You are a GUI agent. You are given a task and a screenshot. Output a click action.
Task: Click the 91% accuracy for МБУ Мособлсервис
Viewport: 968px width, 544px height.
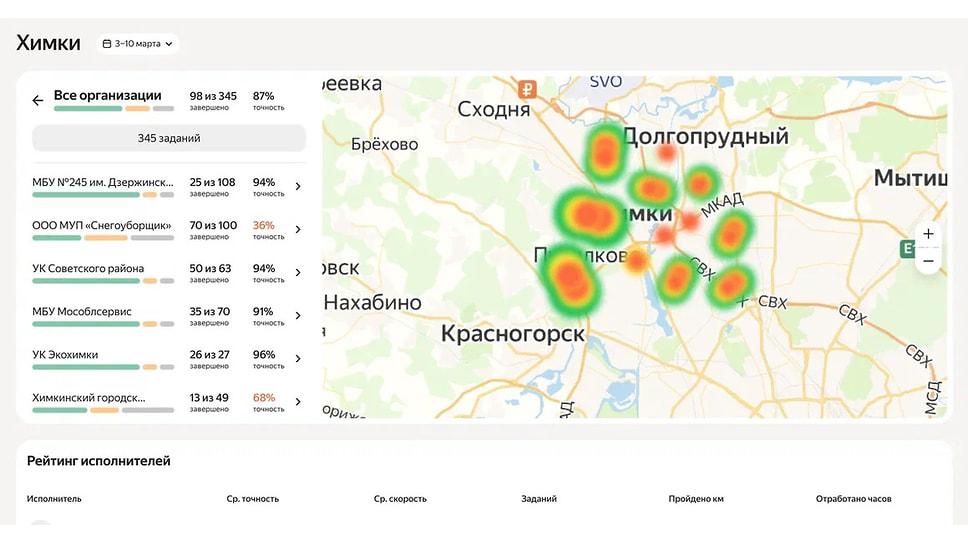[x=262, y=312]
